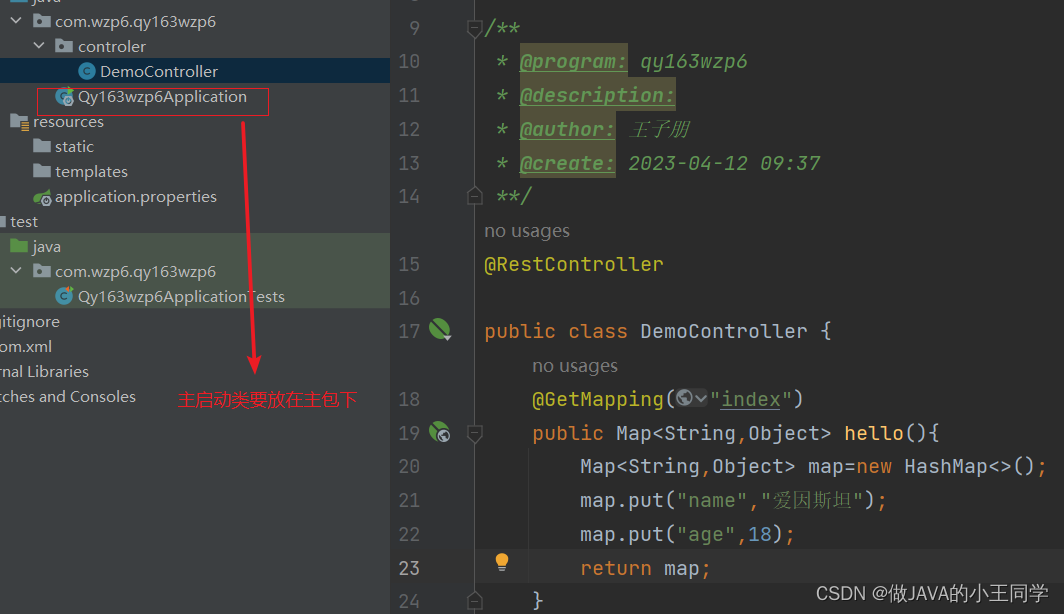Click the templates folder icon

point(41,171)
